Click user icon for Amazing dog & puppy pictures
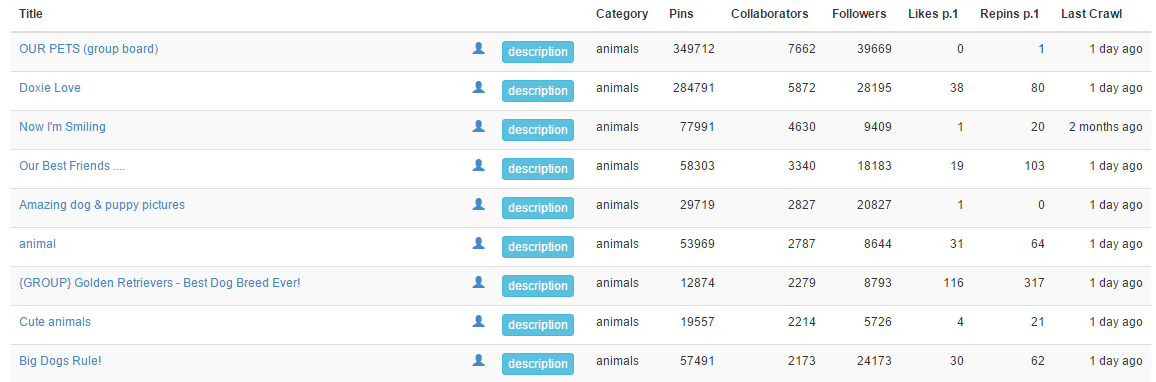Viewport: 1156px width, 382px height. click(x=478, y=204)
